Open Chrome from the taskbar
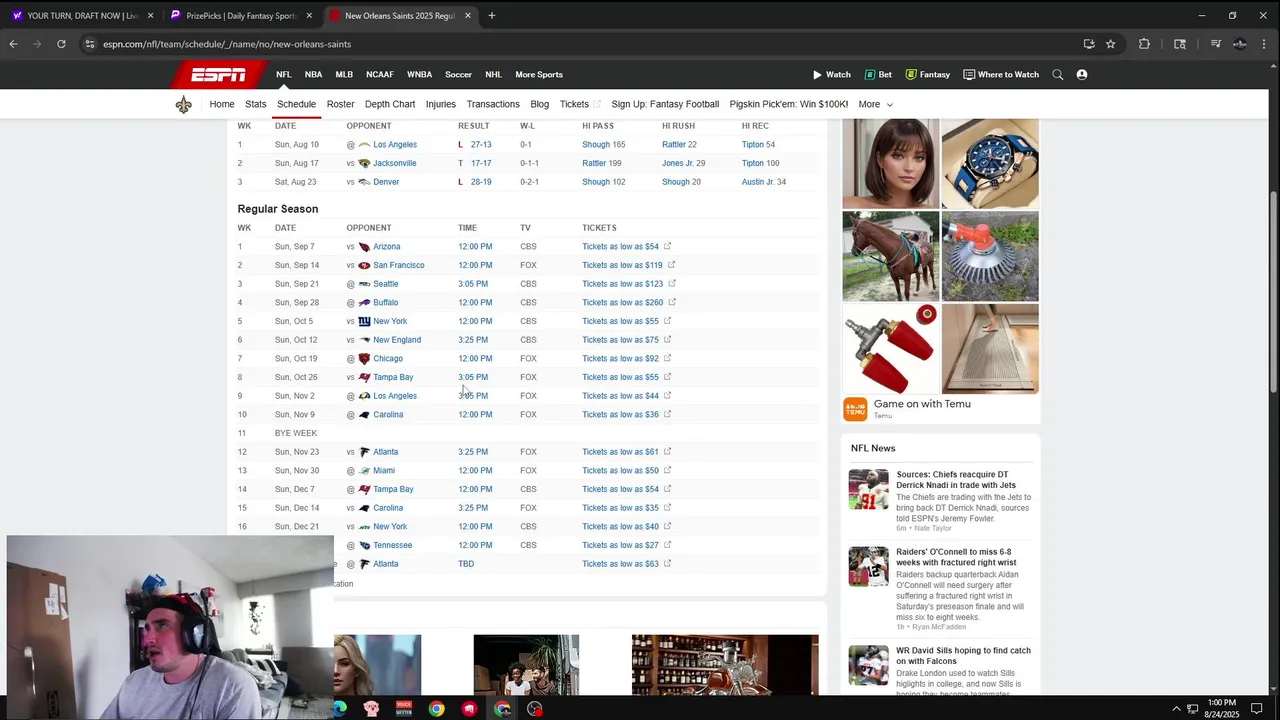The image size is (1280, 720). pyautogui.click(x=437, y=709)
